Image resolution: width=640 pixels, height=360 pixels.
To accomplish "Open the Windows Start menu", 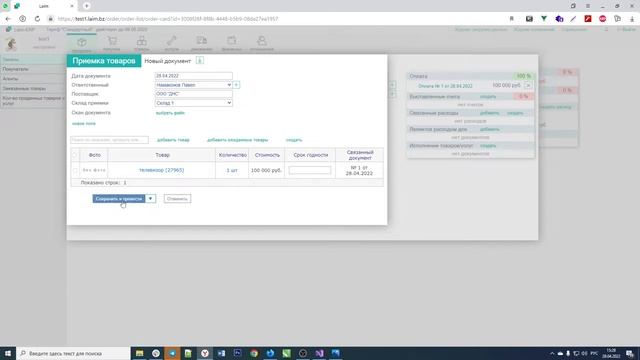I will point(8,353).
